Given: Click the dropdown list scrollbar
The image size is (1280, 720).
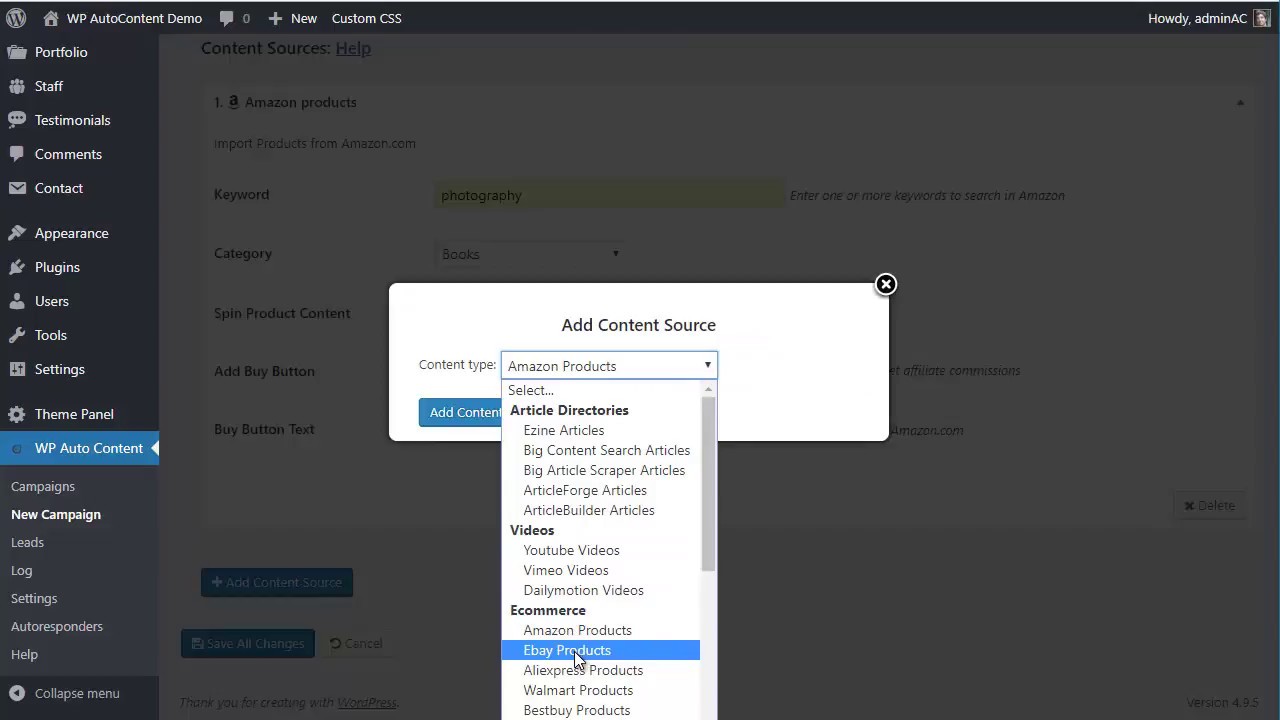Looking at the screenshot, I should click(708, 485).
